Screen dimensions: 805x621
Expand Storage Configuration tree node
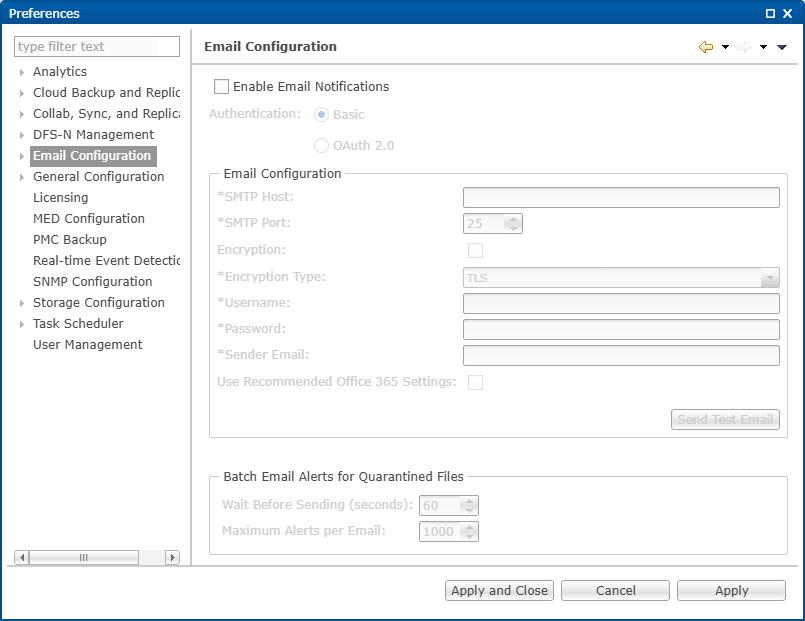click(x=22, y=303)
